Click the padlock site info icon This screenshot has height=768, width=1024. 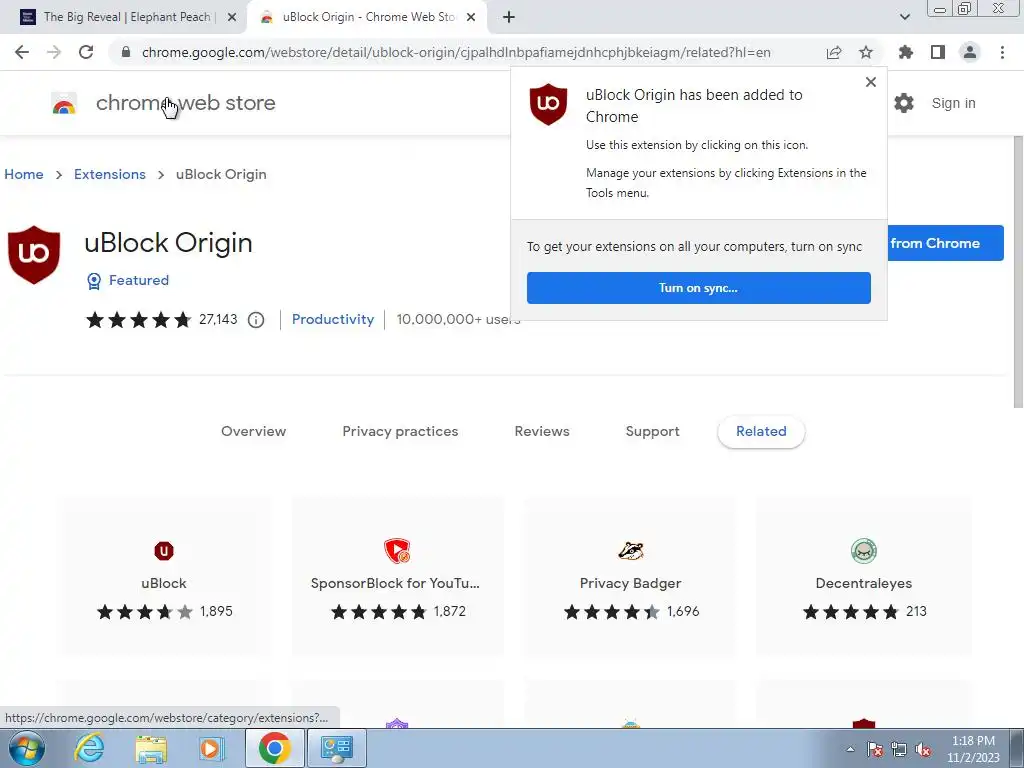pos(126,52)
